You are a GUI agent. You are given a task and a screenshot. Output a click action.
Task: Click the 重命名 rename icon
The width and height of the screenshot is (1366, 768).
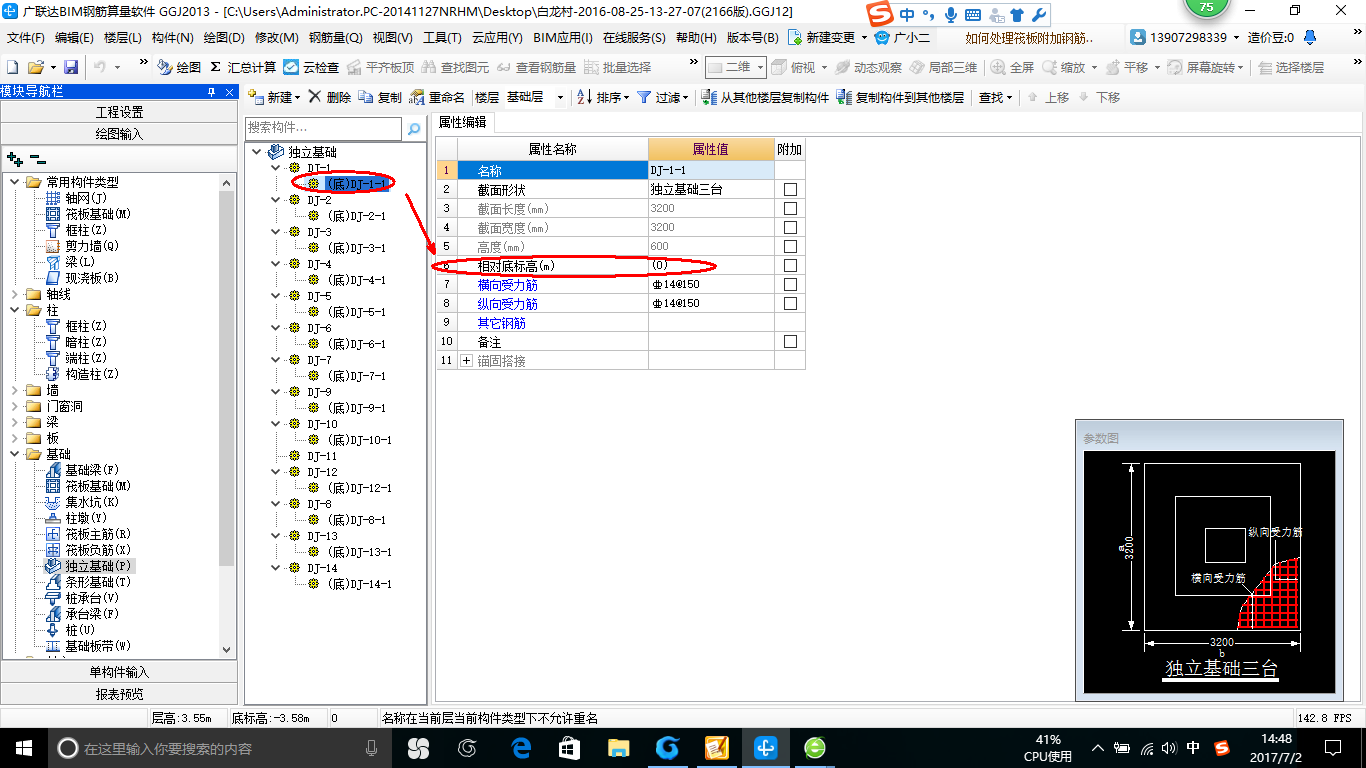pos(417,97)
